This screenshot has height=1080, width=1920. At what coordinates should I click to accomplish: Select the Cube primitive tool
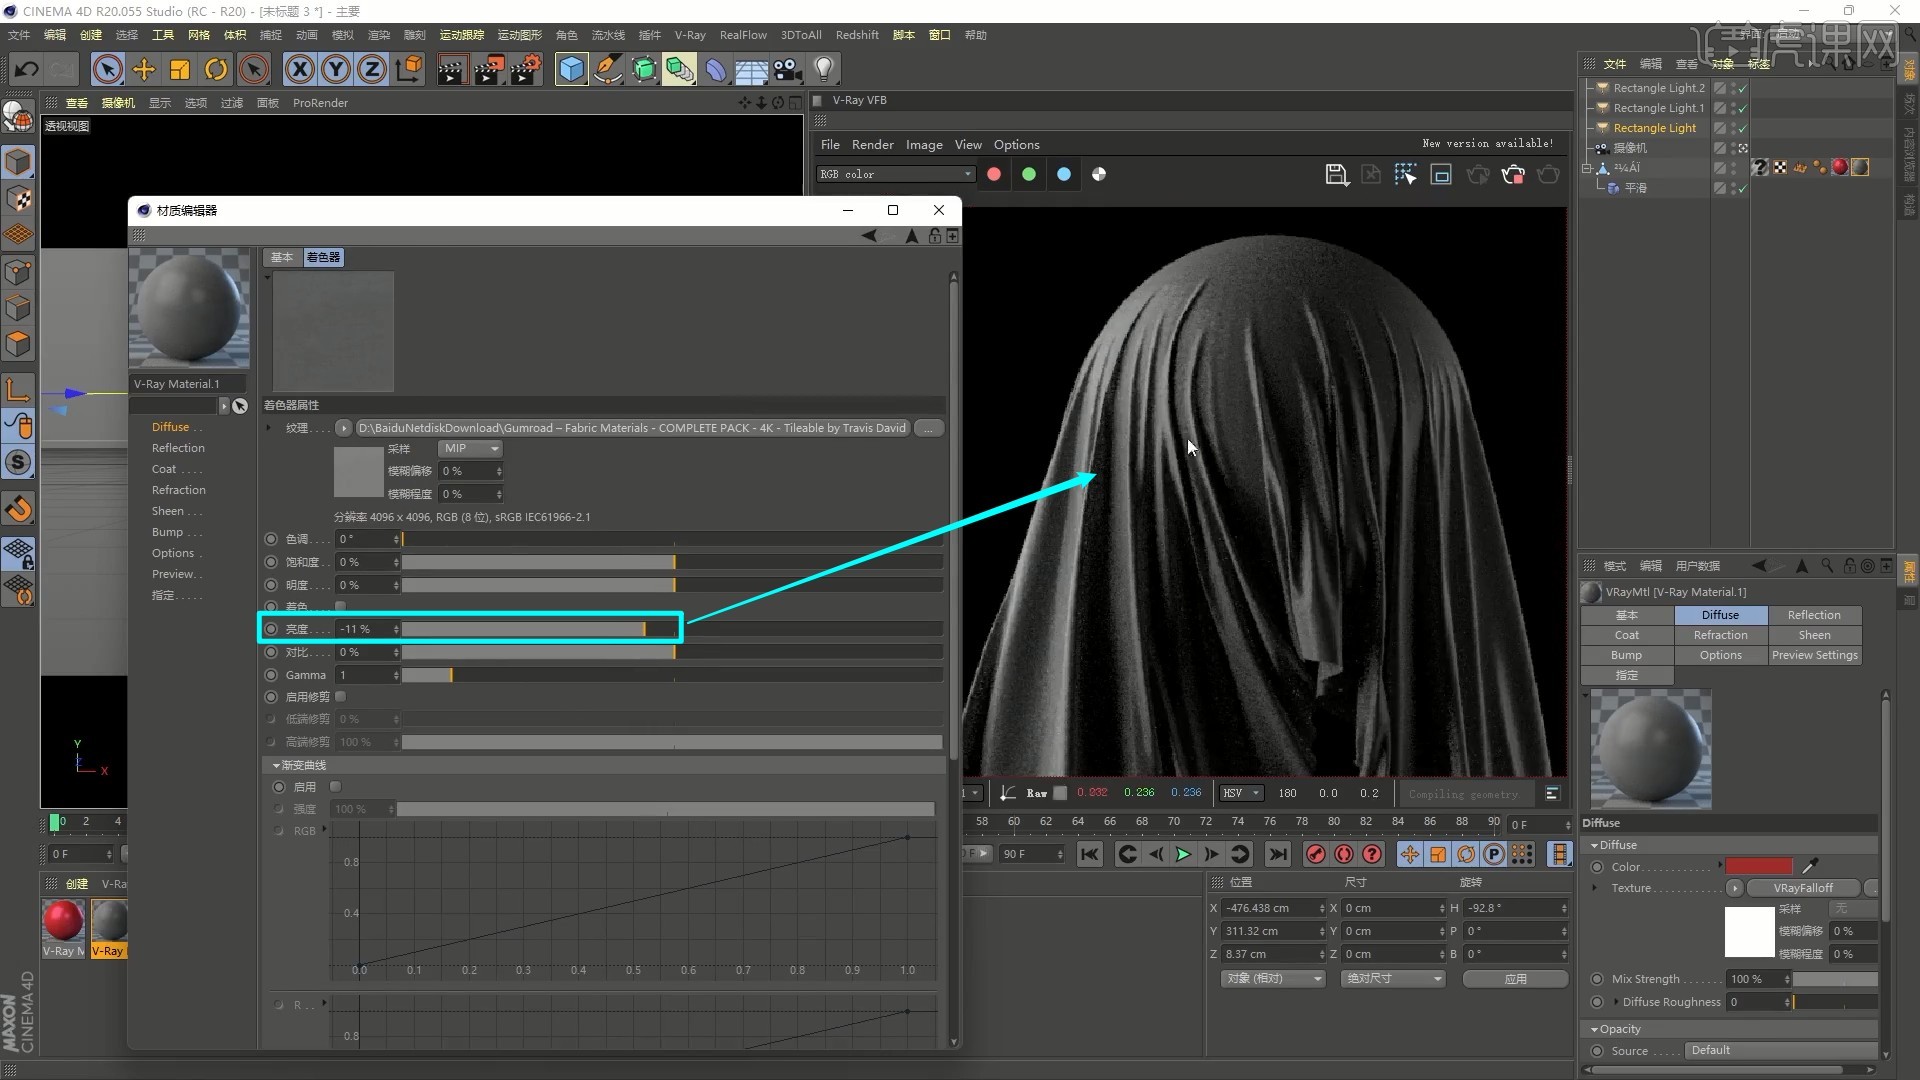(571, 69)
